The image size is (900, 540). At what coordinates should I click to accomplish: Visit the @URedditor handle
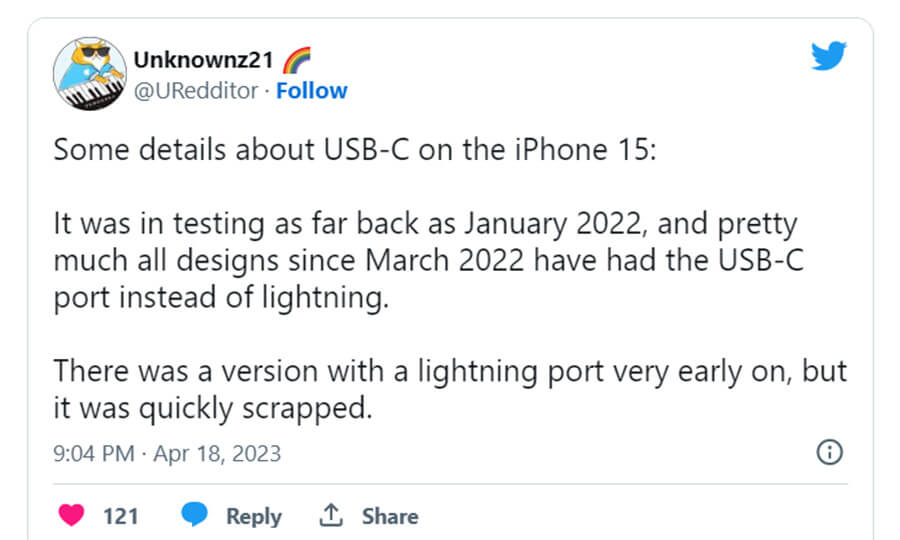click(196, 91)
